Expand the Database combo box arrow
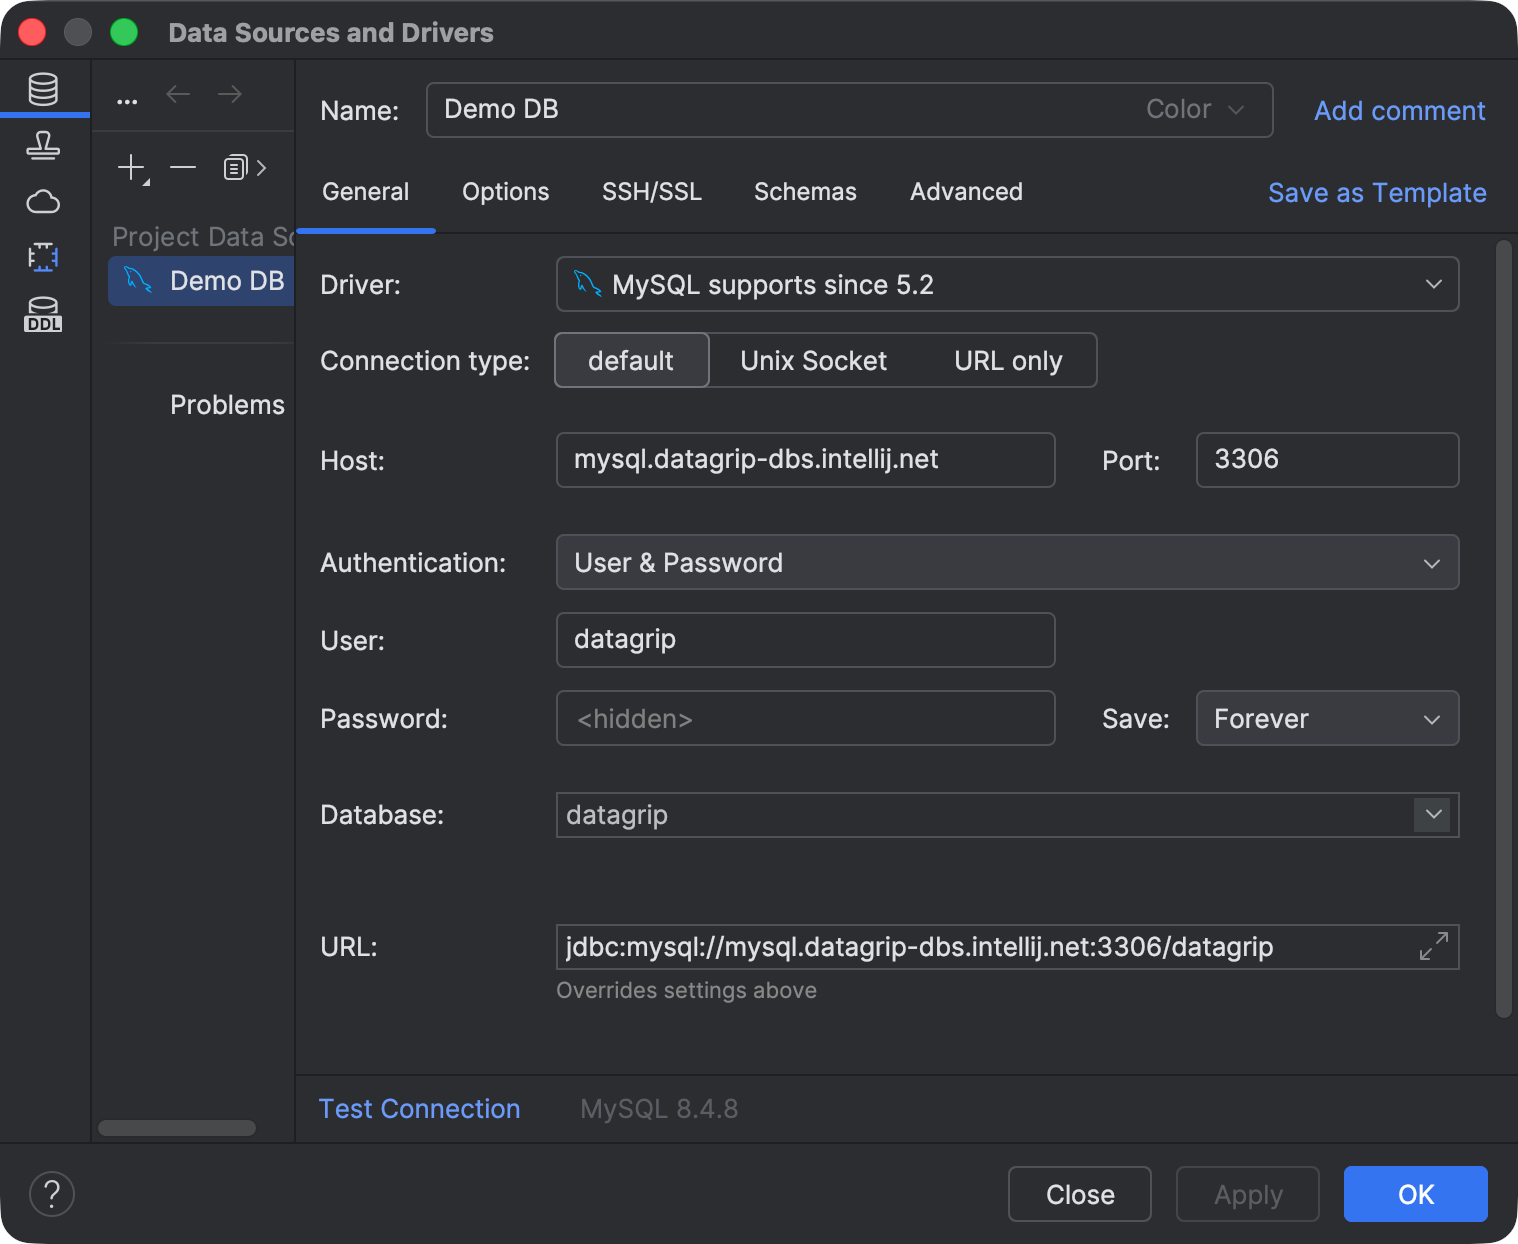 pos(1433,814)
